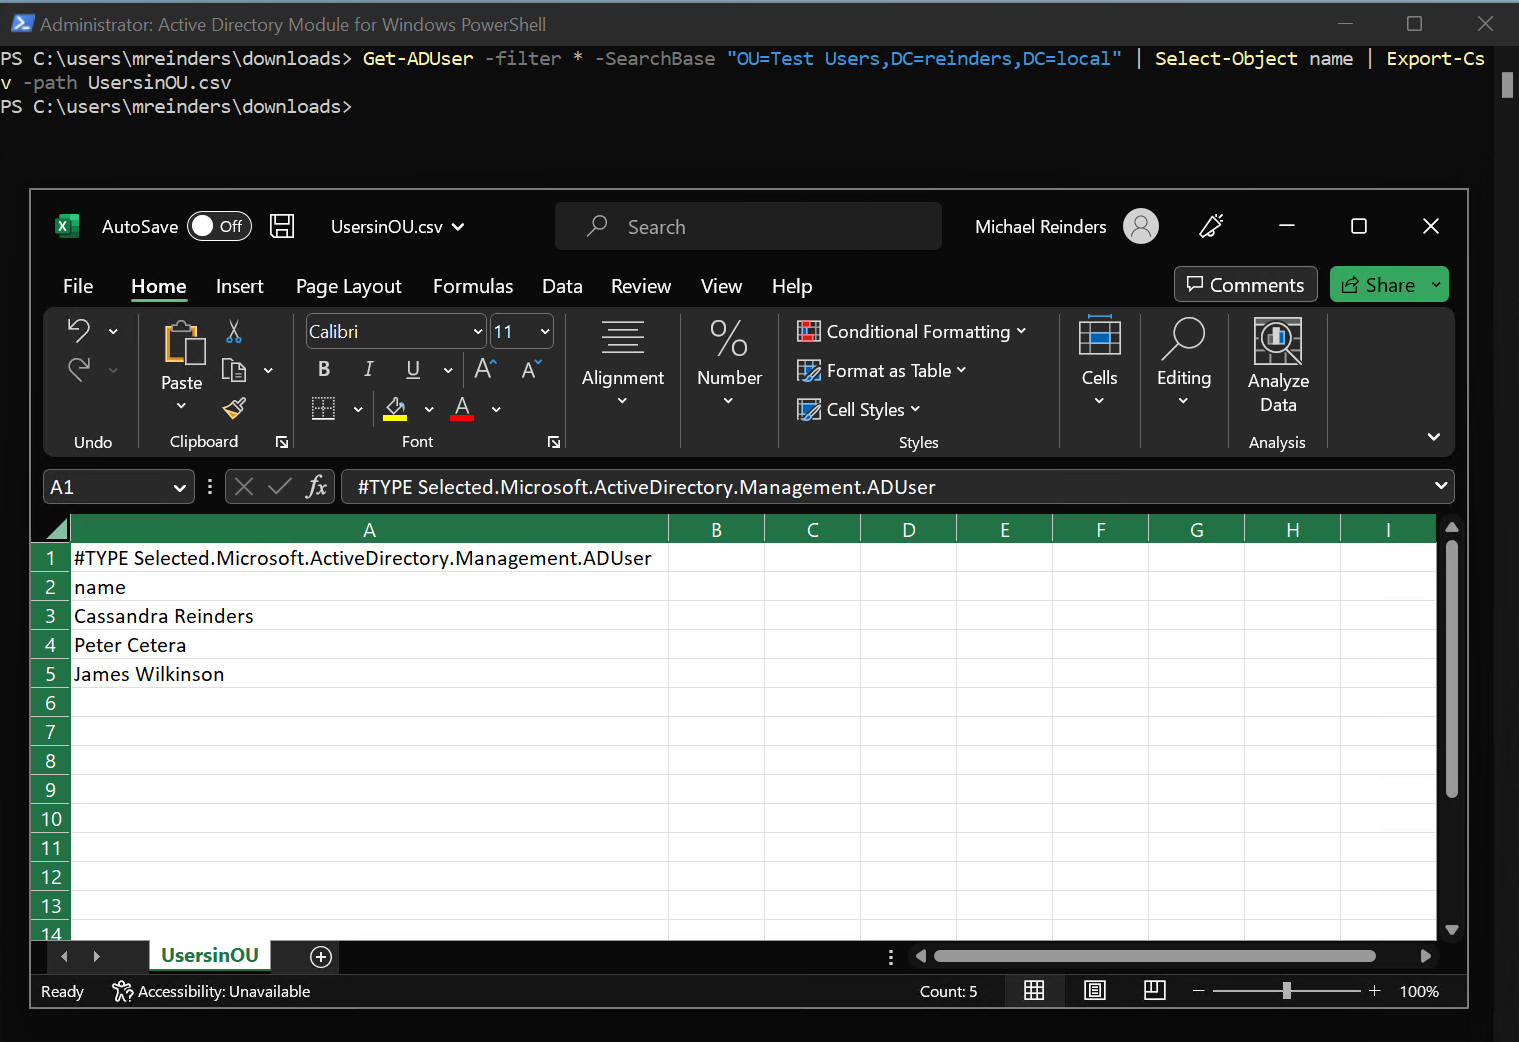The height and width of the screenshot is (1042, 1519).
Task: Activate the Format Painter
Action: 233,408
